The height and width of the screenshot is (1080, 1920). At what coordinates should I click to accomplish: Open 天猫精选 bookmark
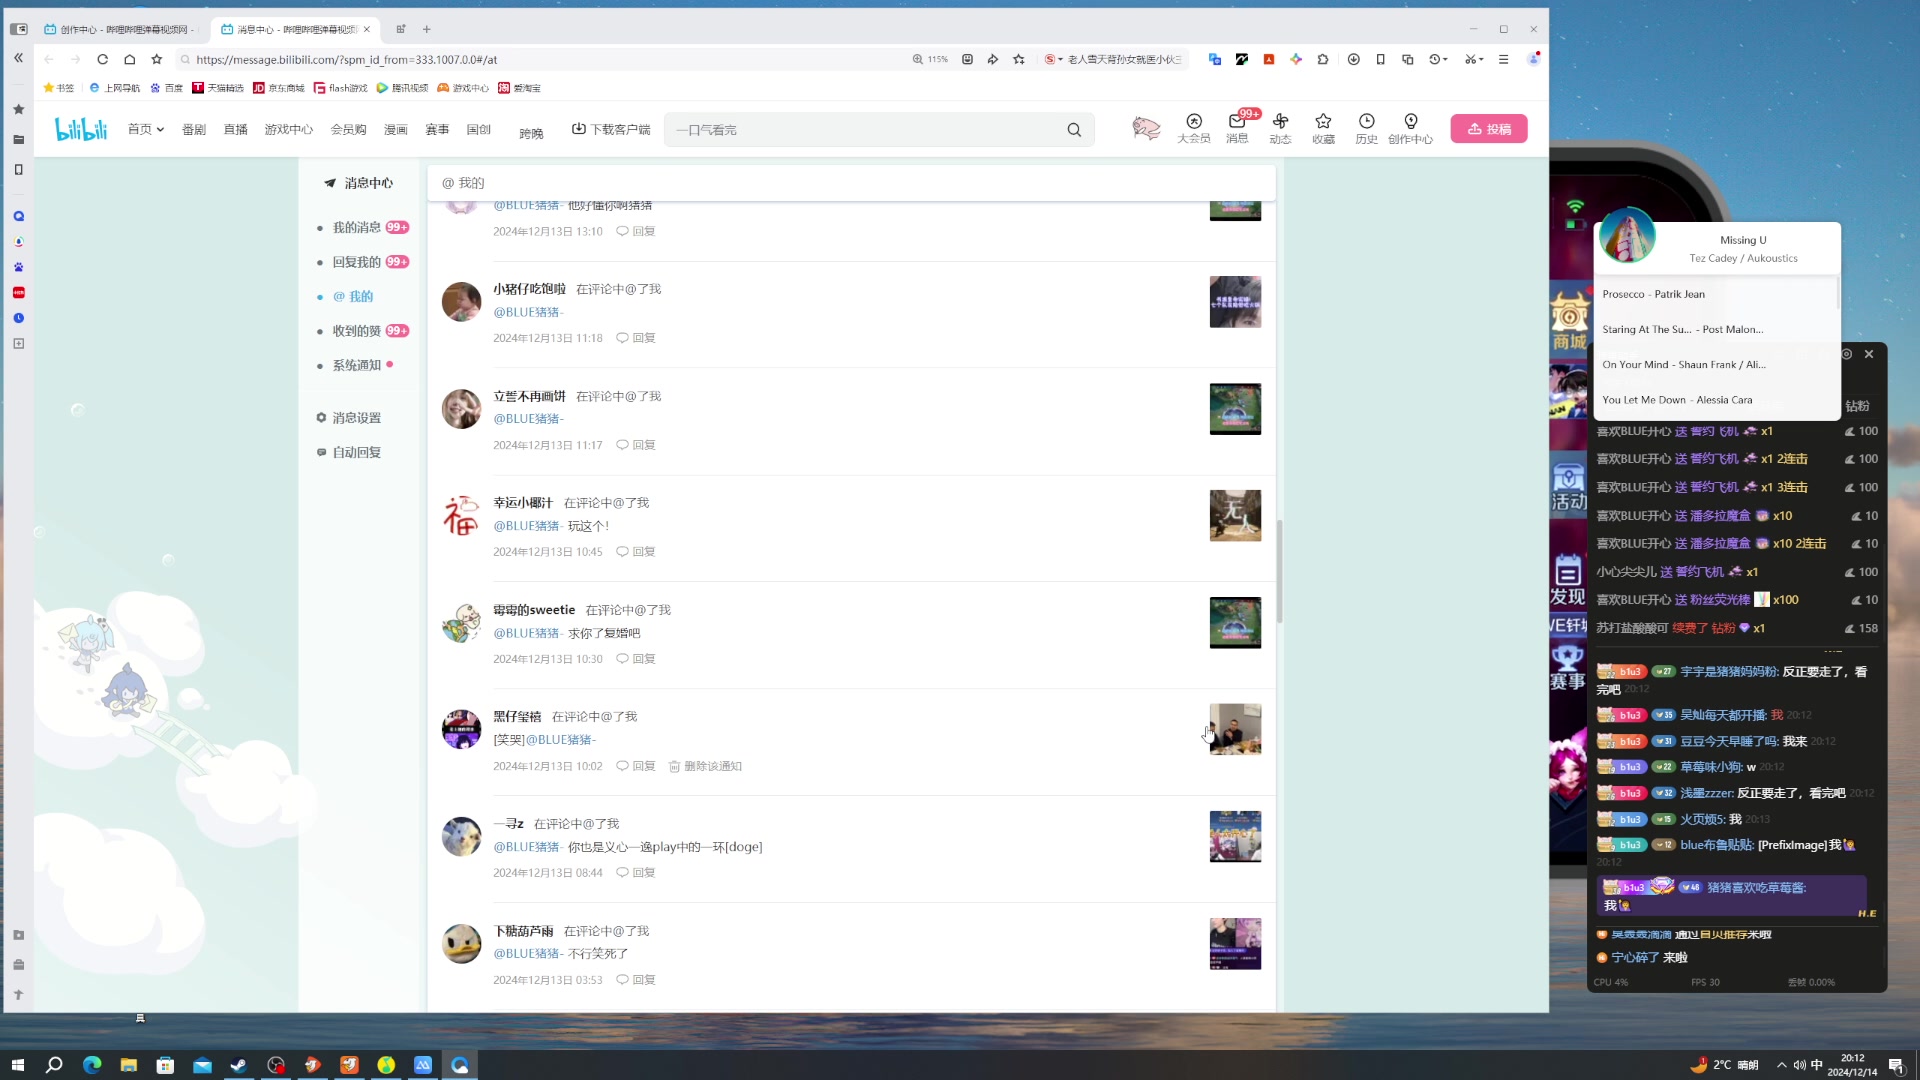tap(218, 88)
